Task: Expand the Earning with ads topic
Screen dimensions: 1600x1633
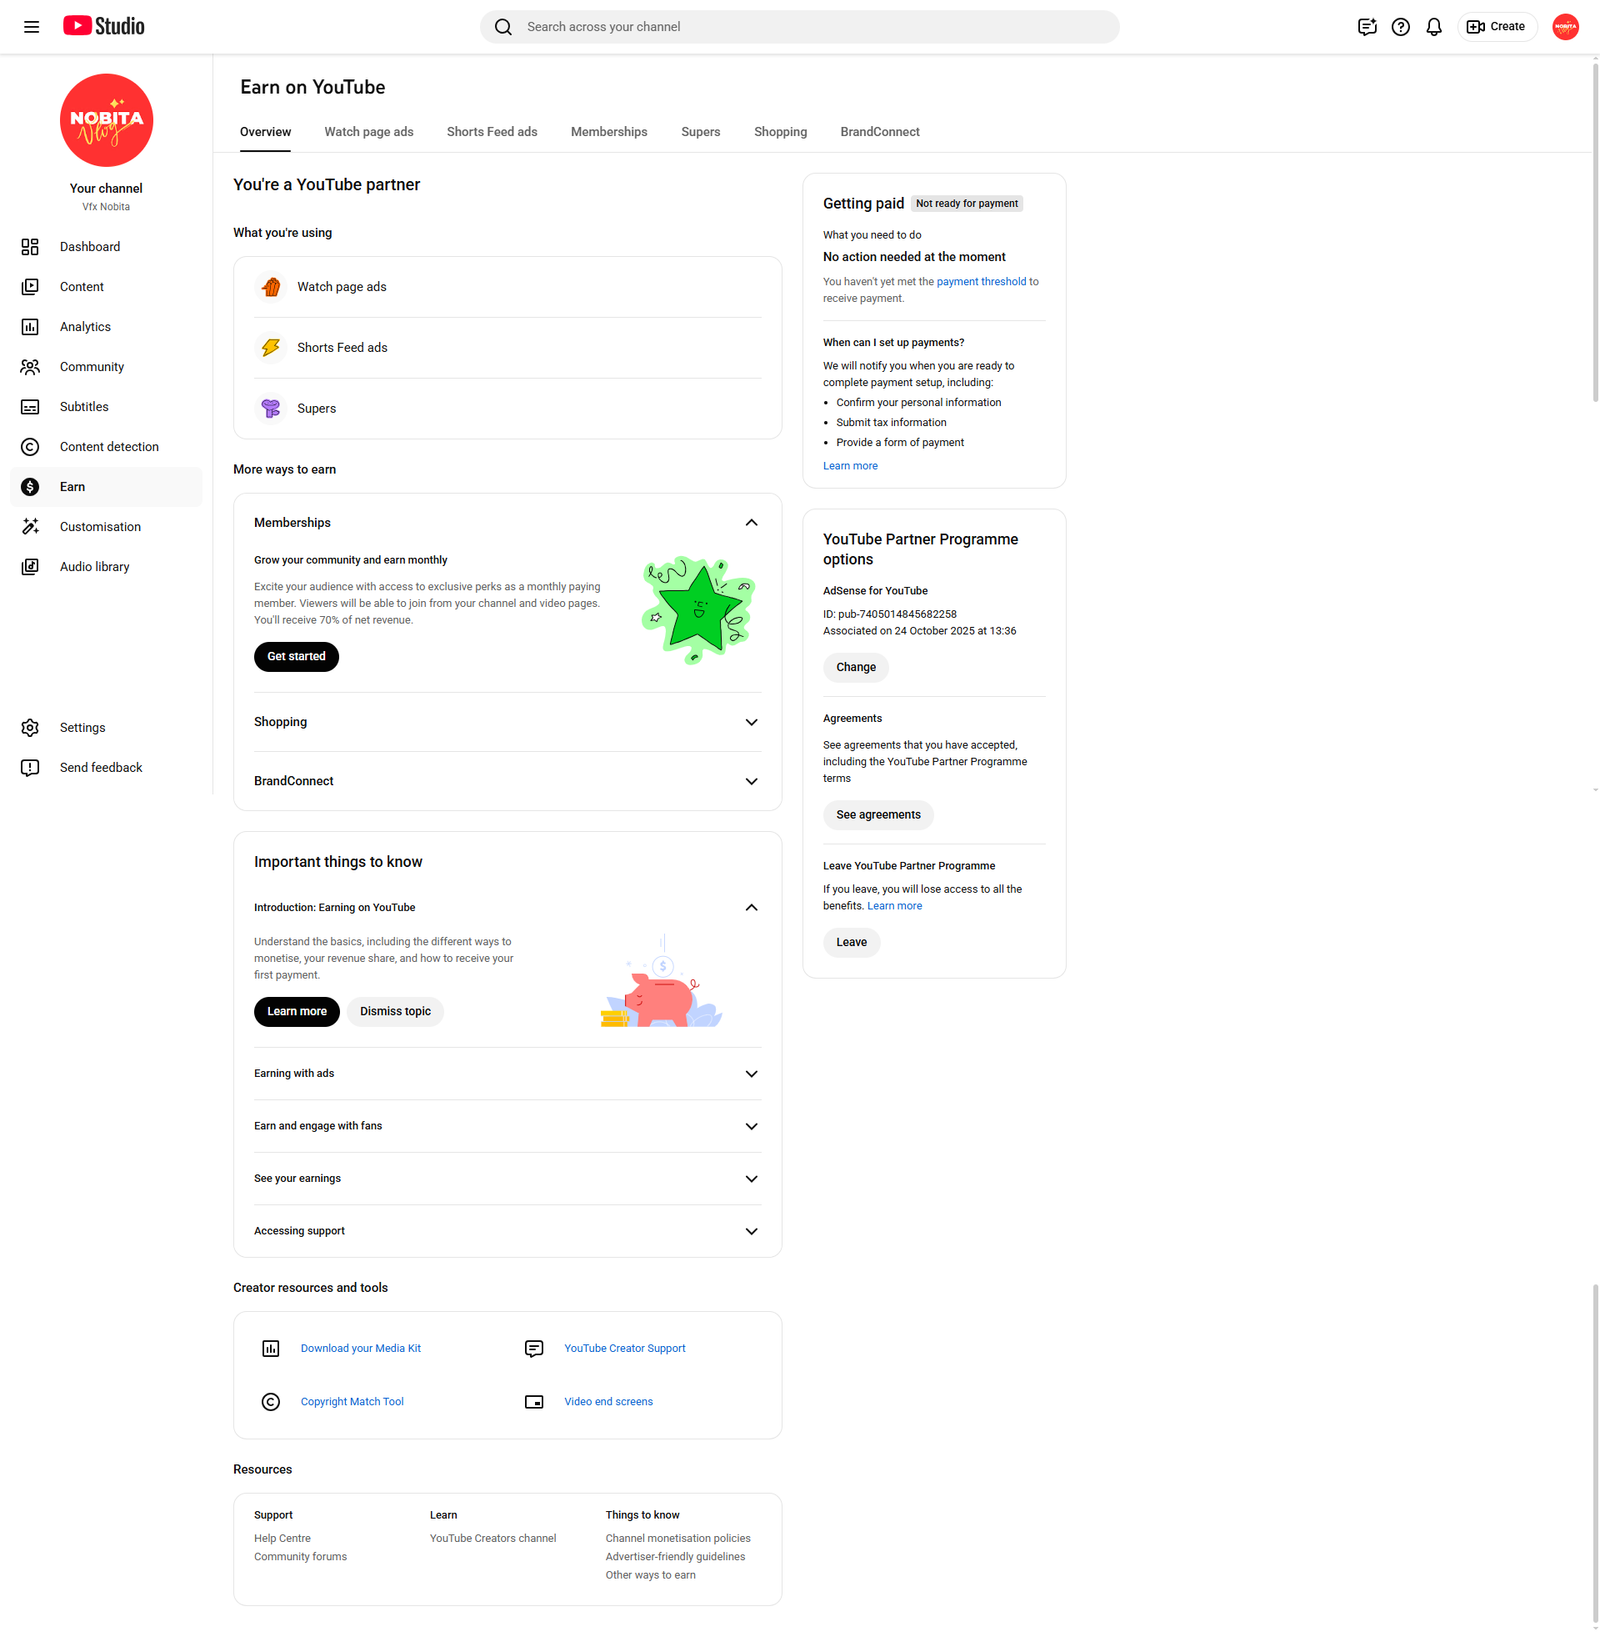Action: tap(751, 1074)
